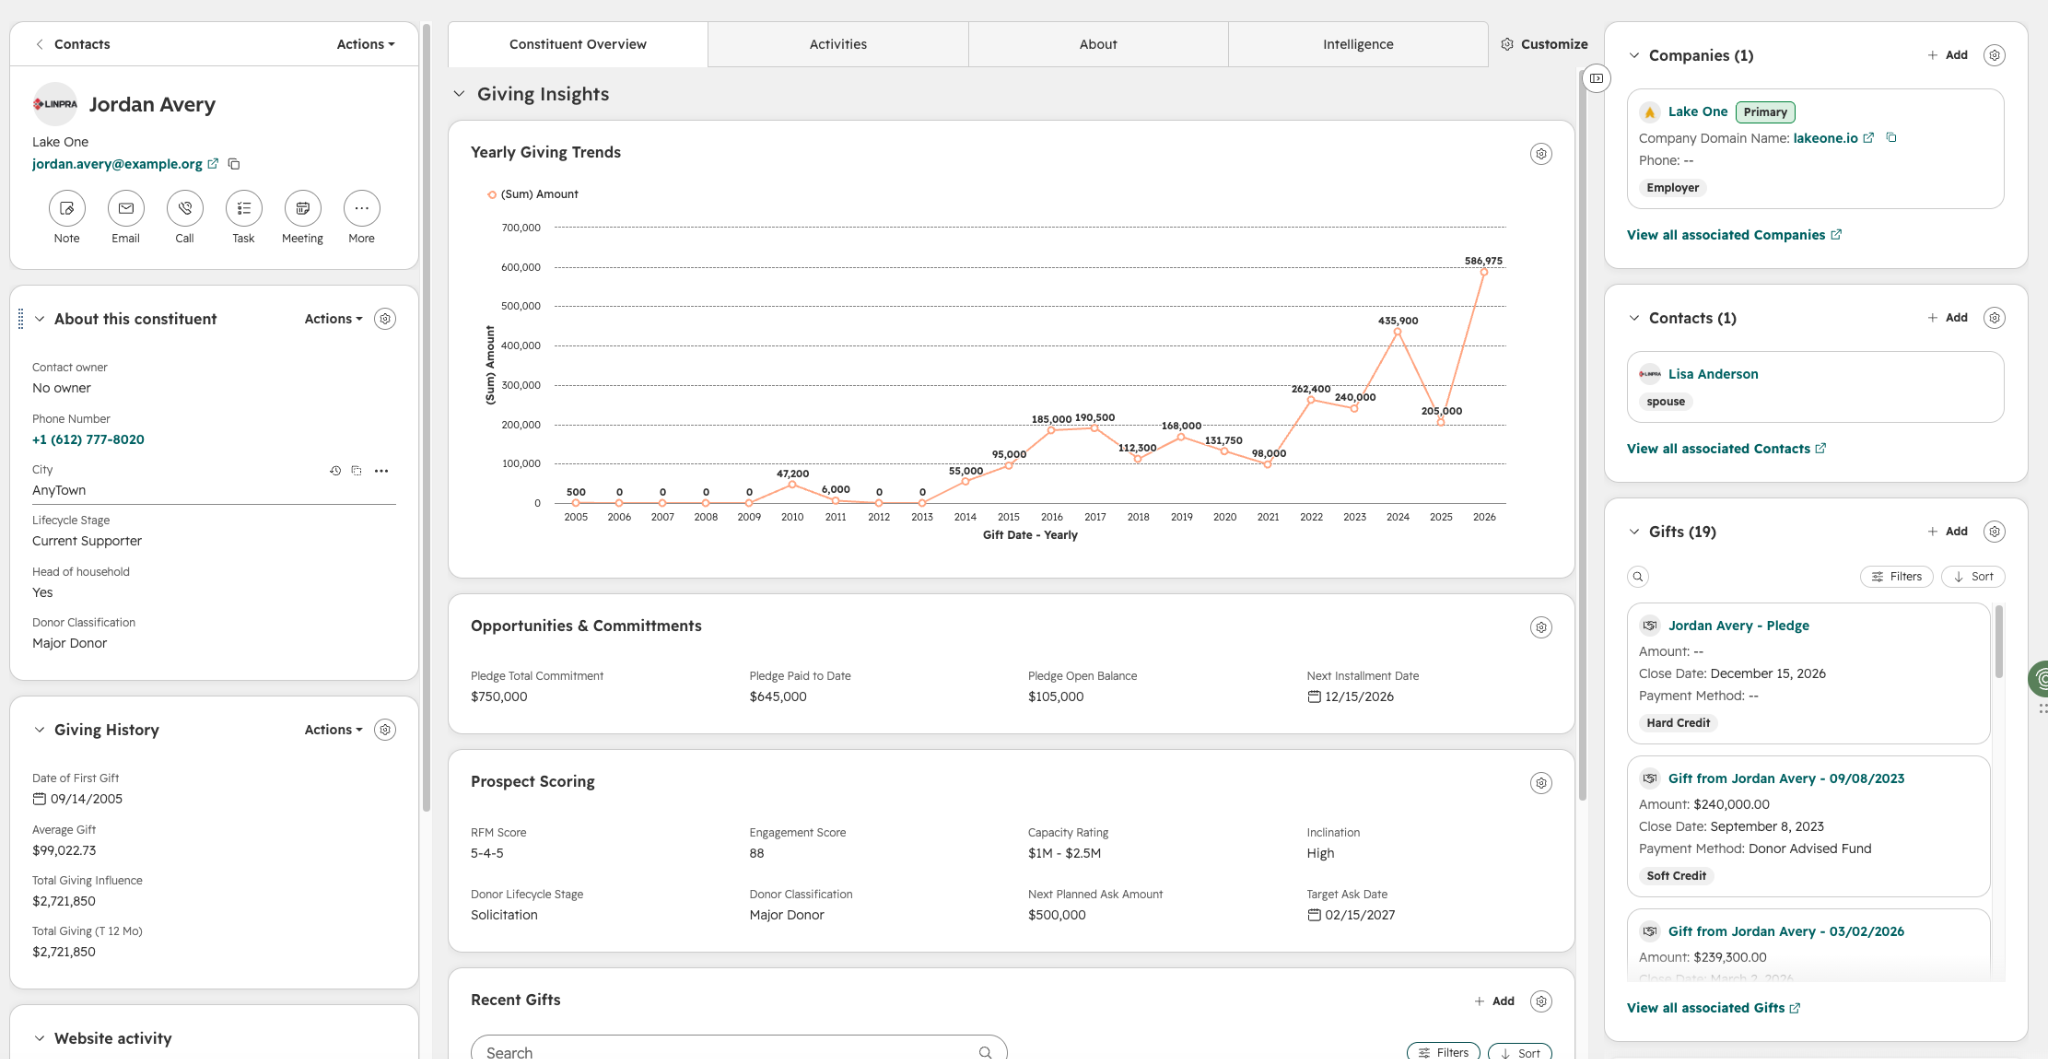Click Sort in the Gifts card

1974,577
